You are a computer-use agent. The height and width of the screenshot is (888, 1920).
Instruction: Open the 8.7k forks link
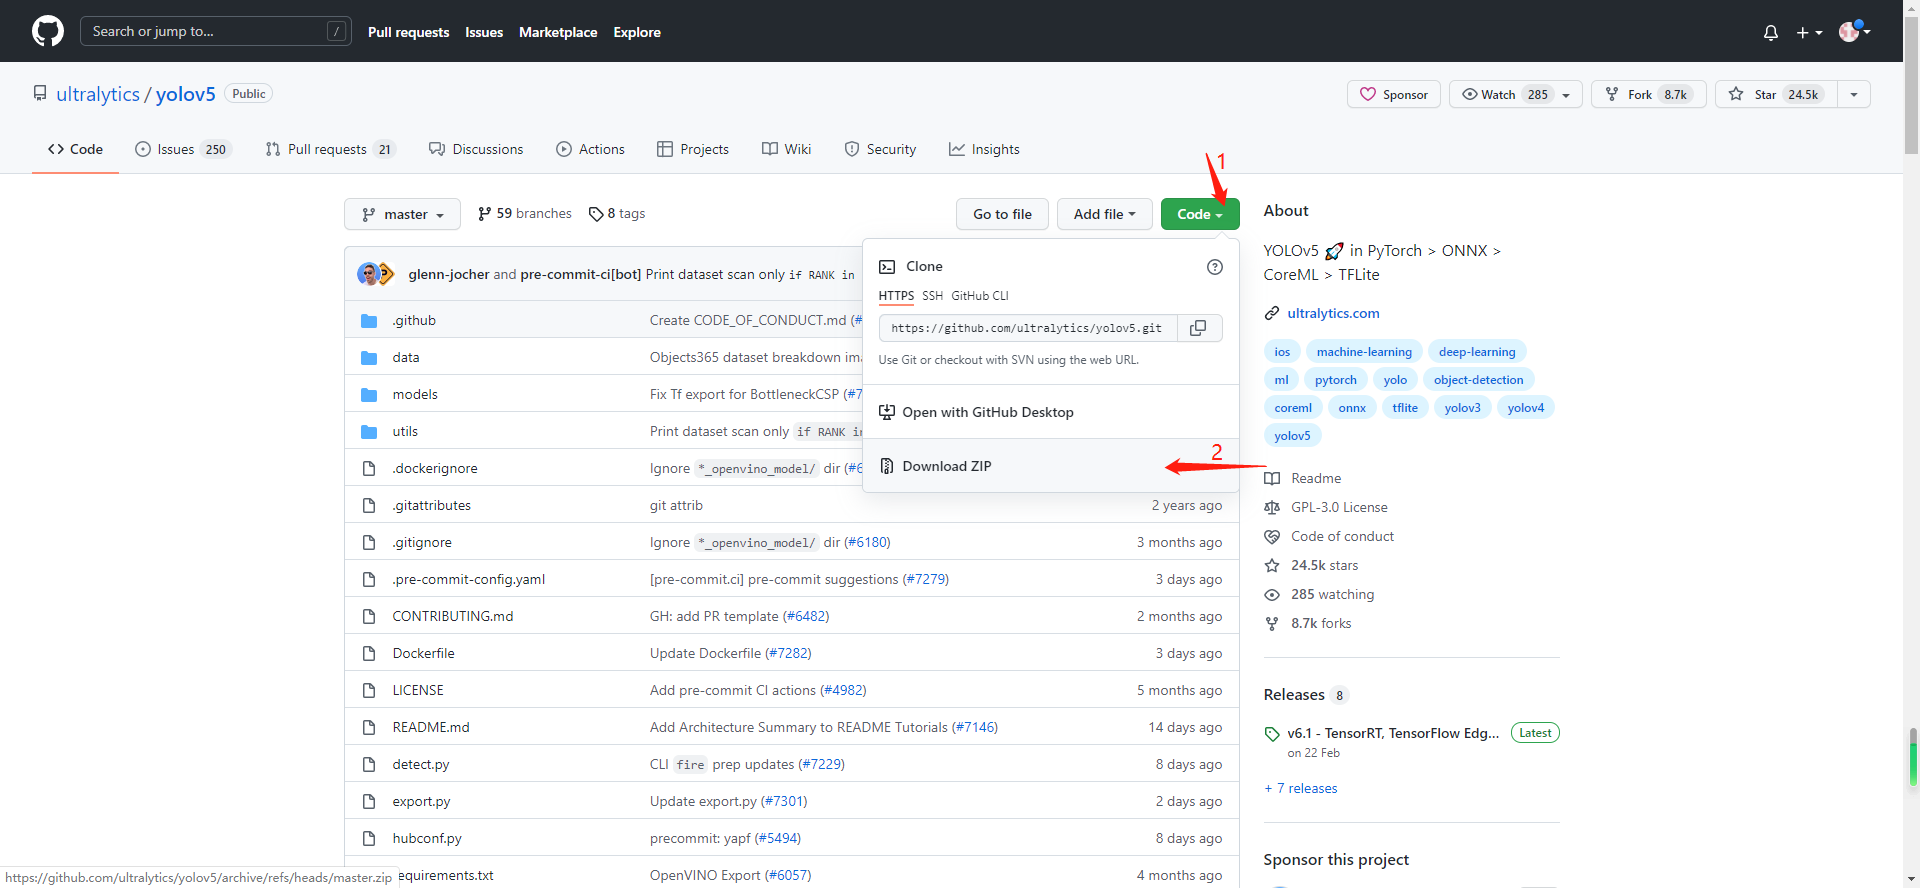pos(1321,623)
